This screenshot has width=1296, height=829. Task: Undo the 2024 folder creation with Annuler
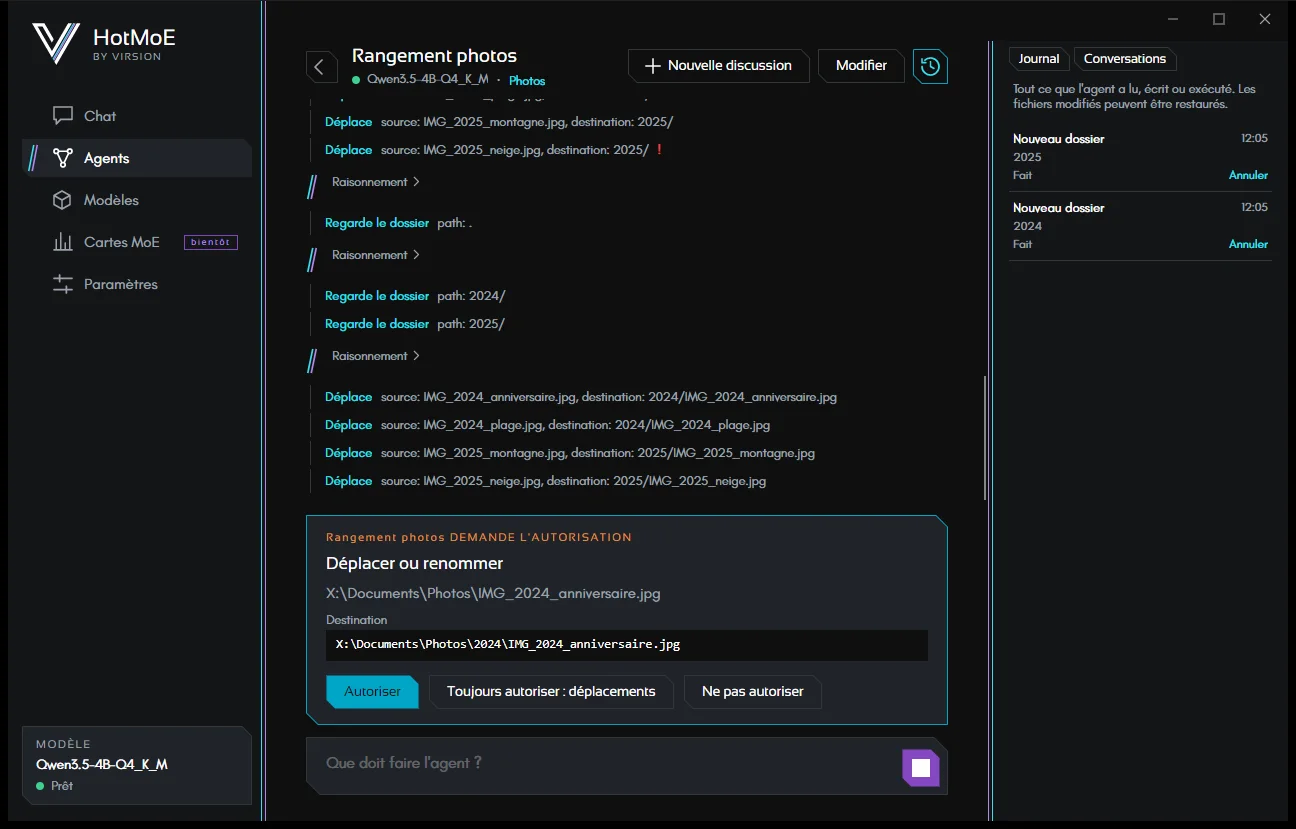tap(1248, 244)
